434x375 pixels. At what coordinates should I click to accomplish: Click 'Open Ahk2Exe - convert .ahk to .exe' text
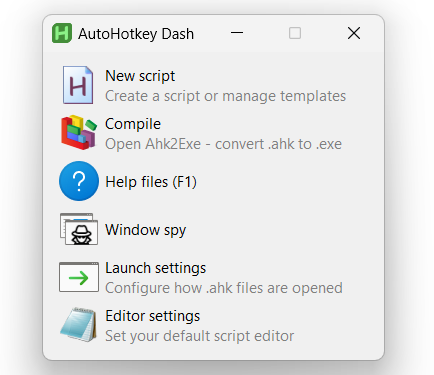[223, 144]
